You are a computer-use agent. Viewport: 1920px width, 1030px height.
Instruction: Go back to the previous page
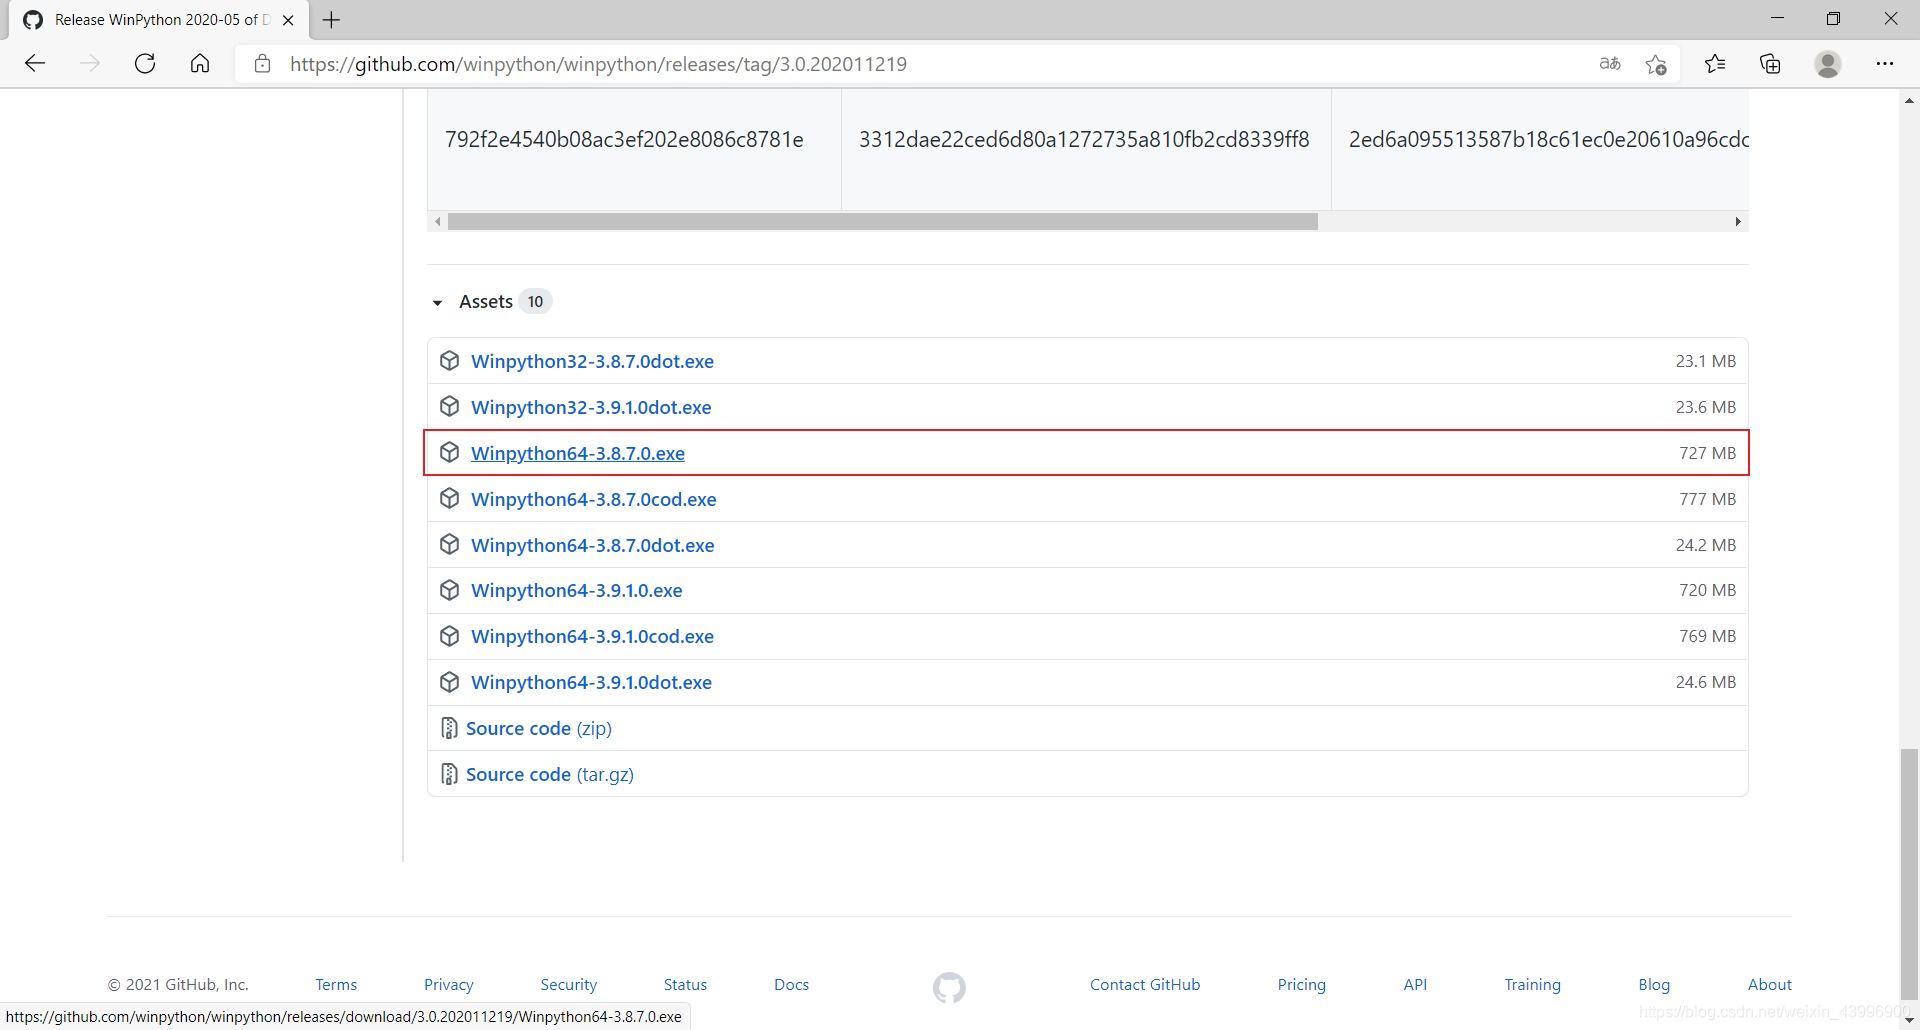35,64
